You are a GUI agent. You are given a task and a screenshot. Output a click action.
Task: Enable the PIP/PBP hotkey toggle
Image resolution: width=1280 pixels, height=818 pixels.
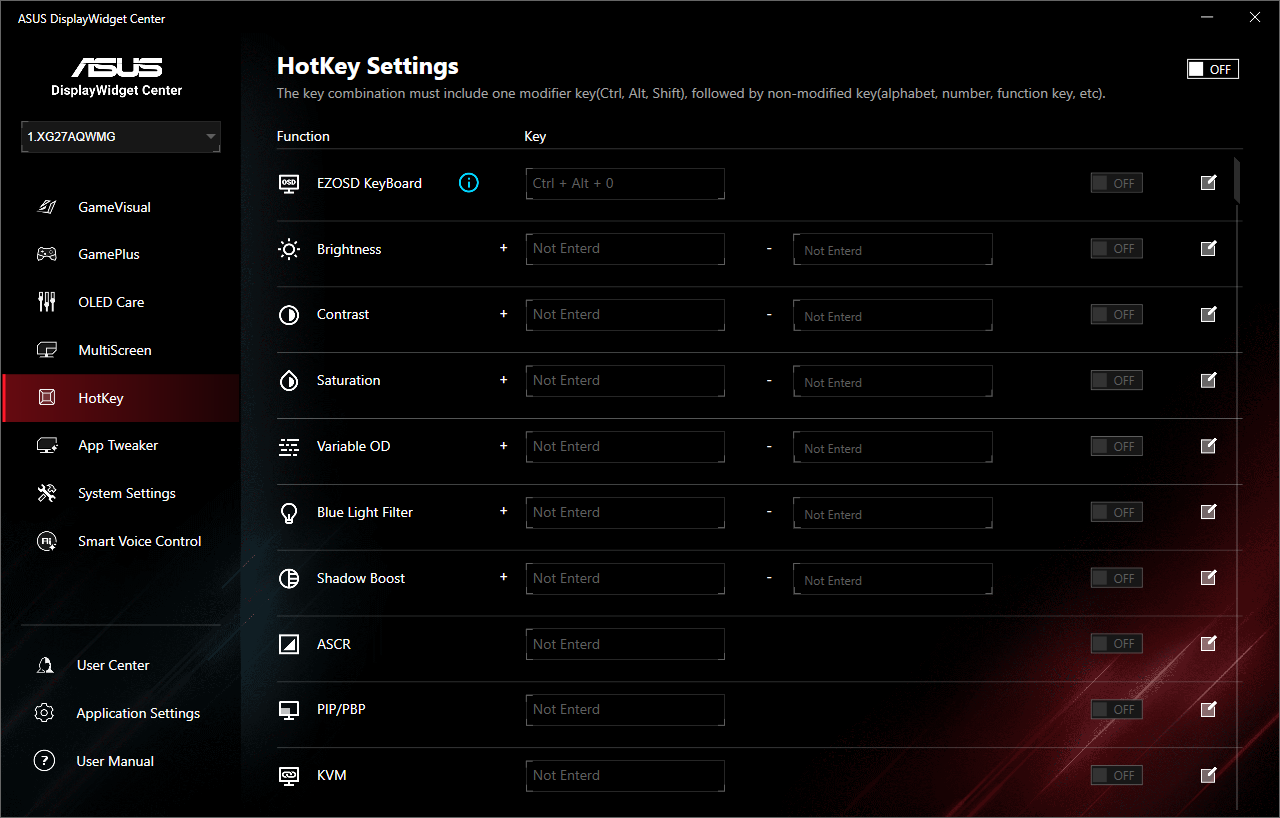(1116, 709)
